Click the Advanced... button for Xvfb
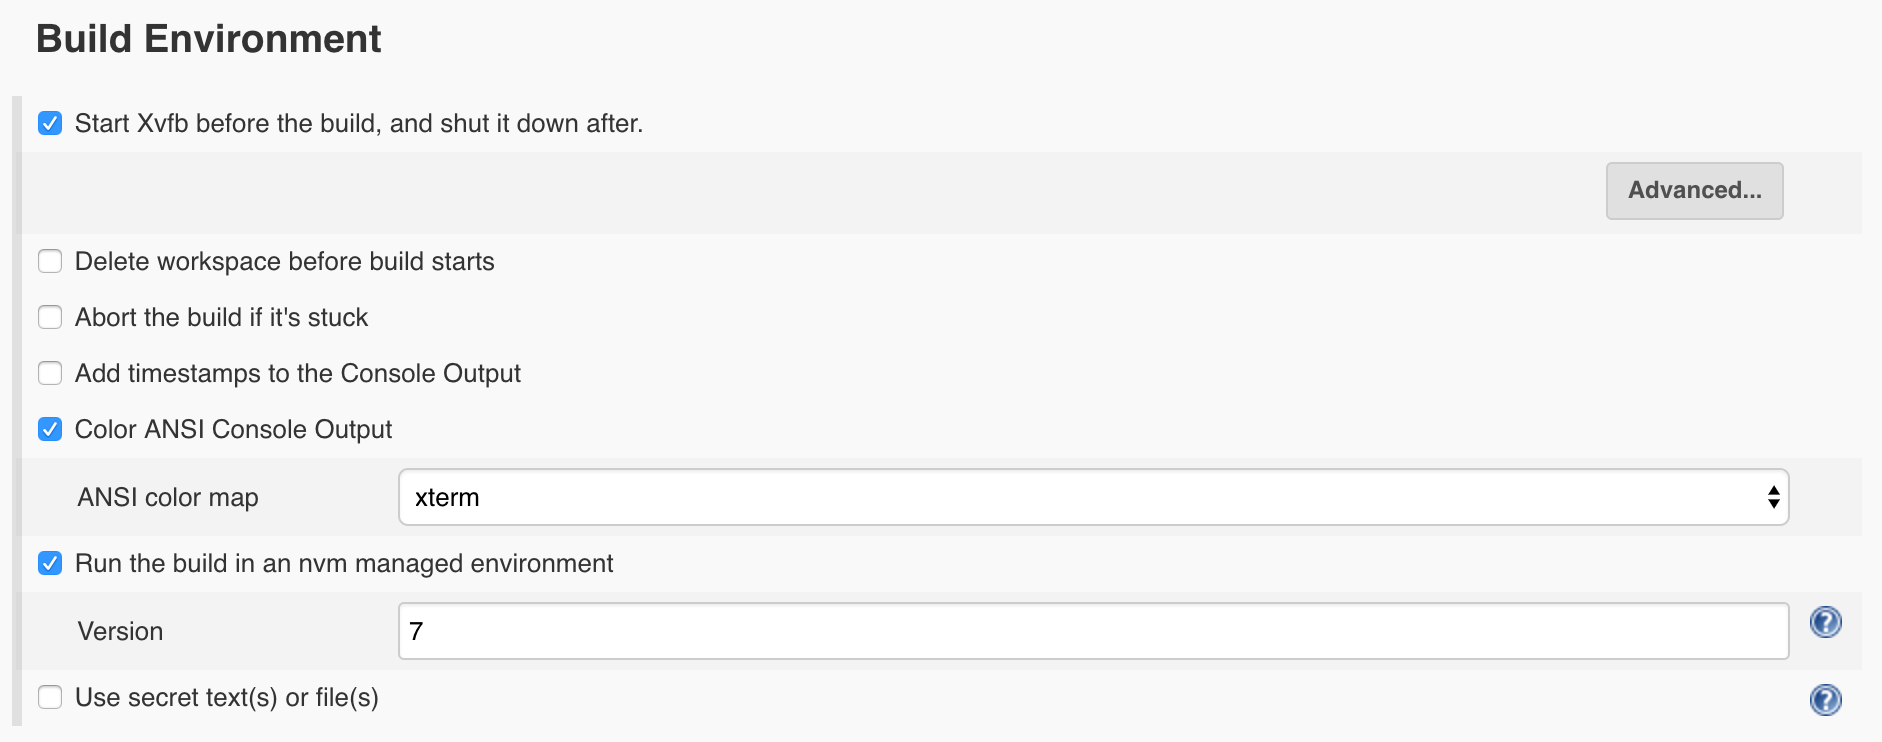The width and height of the screenshot is (1882, 742). point(1694,190)
